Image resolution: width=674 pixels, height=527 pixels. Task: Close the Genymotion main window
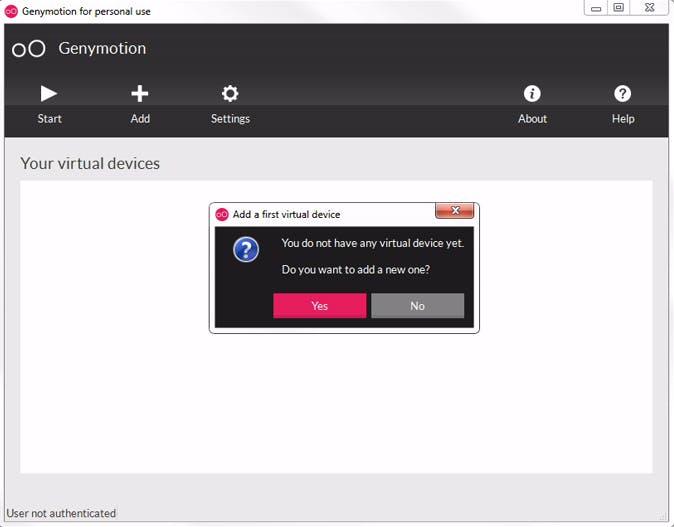click(649, 8)
